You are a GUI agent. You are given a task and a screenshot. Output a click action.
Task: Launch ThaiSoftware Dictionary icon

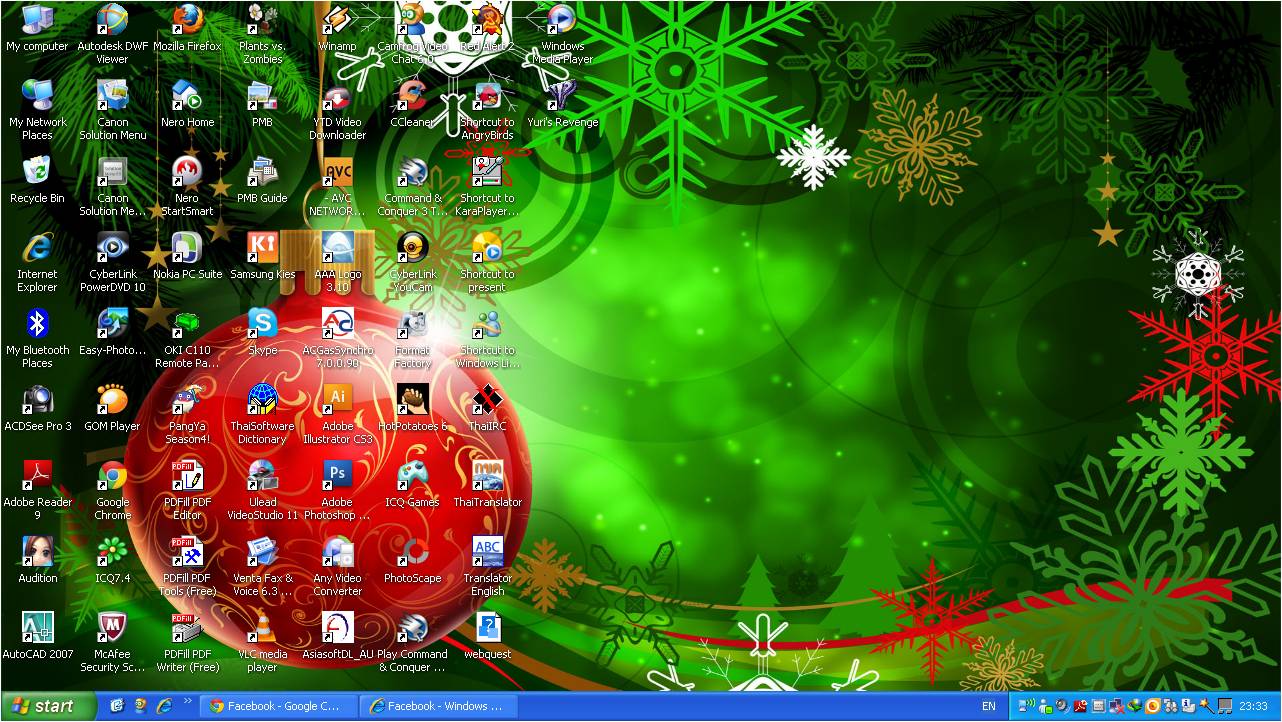coord(262,414)
